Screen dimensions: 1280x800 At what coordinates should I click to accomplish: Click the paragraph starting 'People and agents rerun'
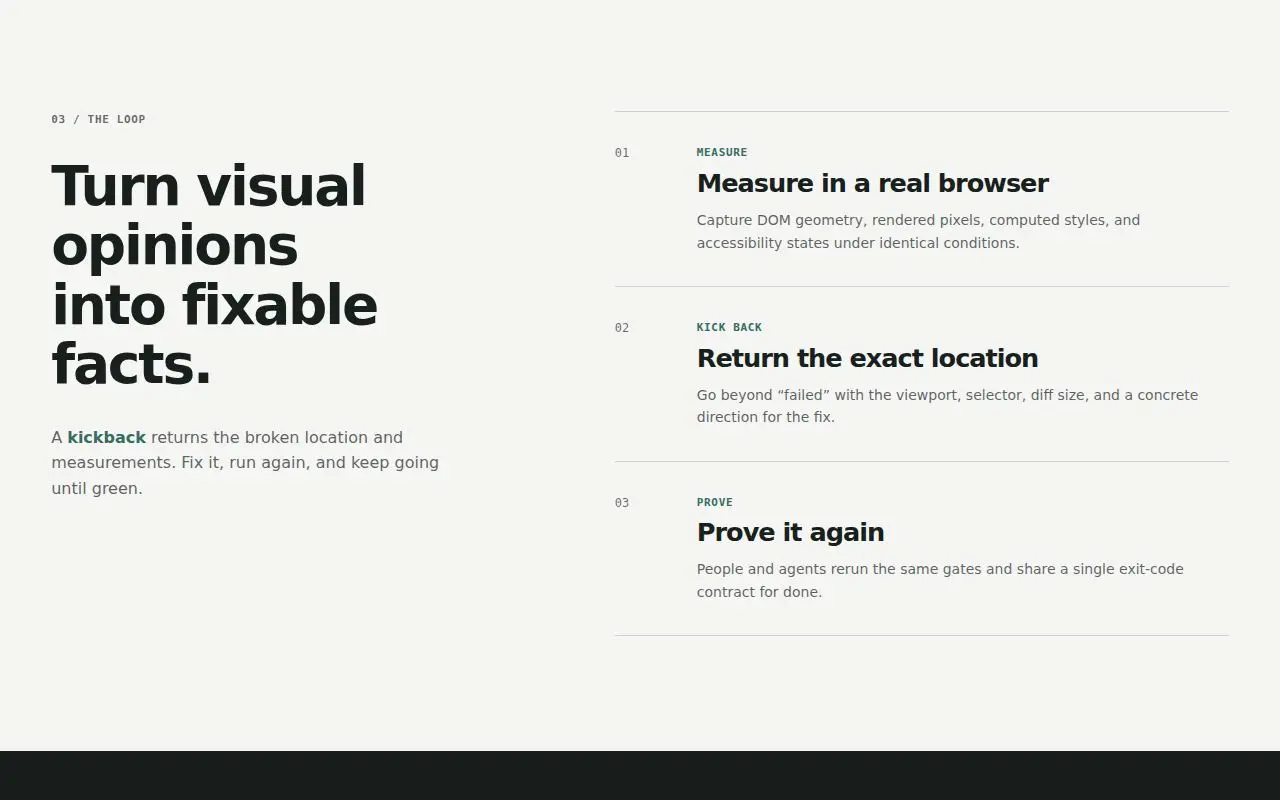click(940, 580)
